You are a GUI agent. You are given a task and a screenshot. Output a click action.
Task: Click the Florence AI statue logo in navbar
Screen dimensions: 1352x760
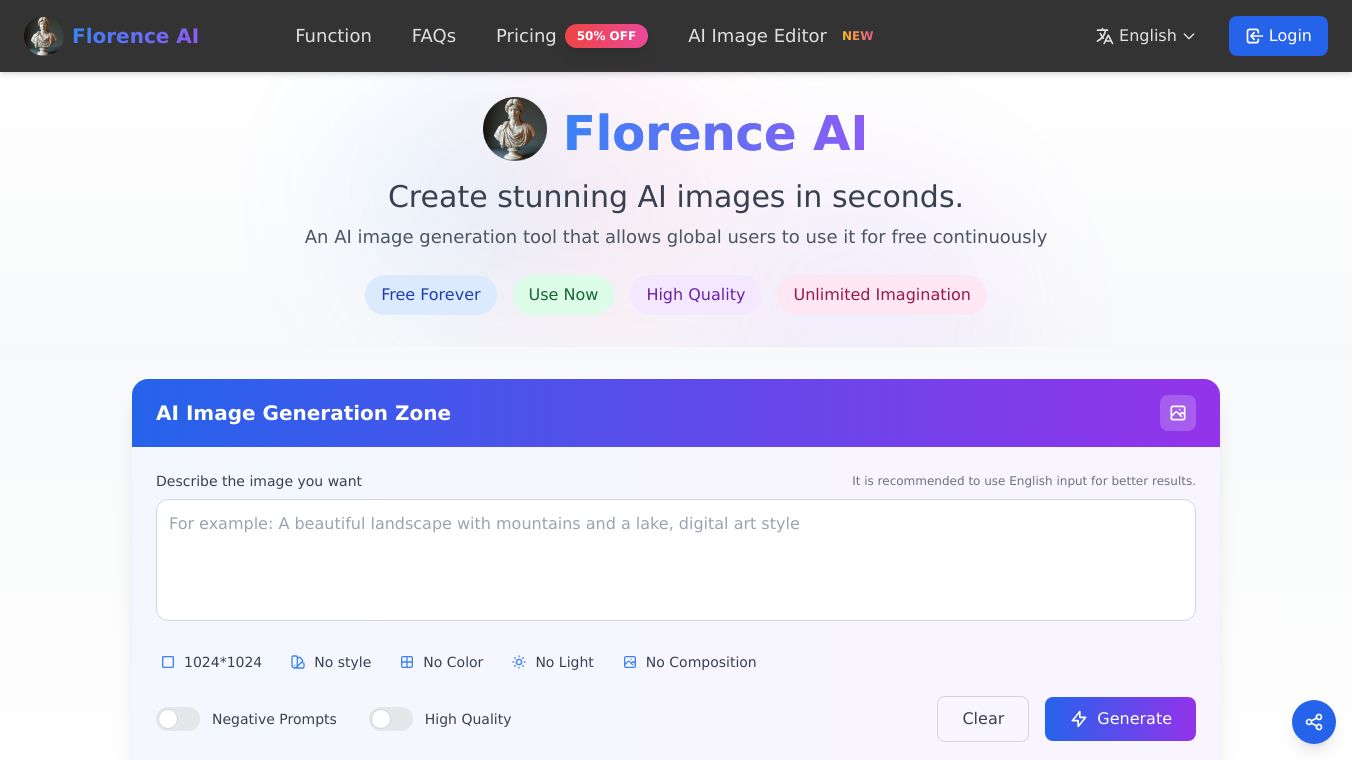[43, 36]
